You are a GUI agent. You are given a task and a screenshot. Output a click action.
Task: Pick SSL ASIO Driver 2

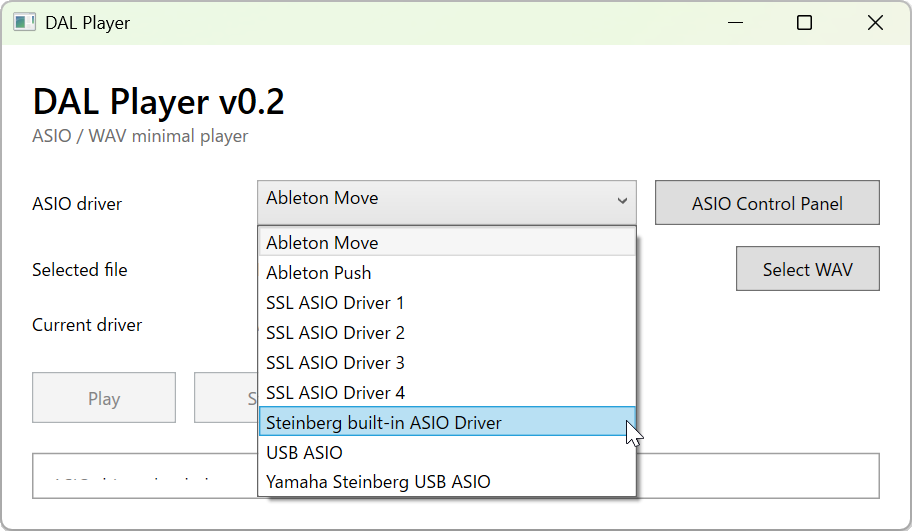coord(447,333)
